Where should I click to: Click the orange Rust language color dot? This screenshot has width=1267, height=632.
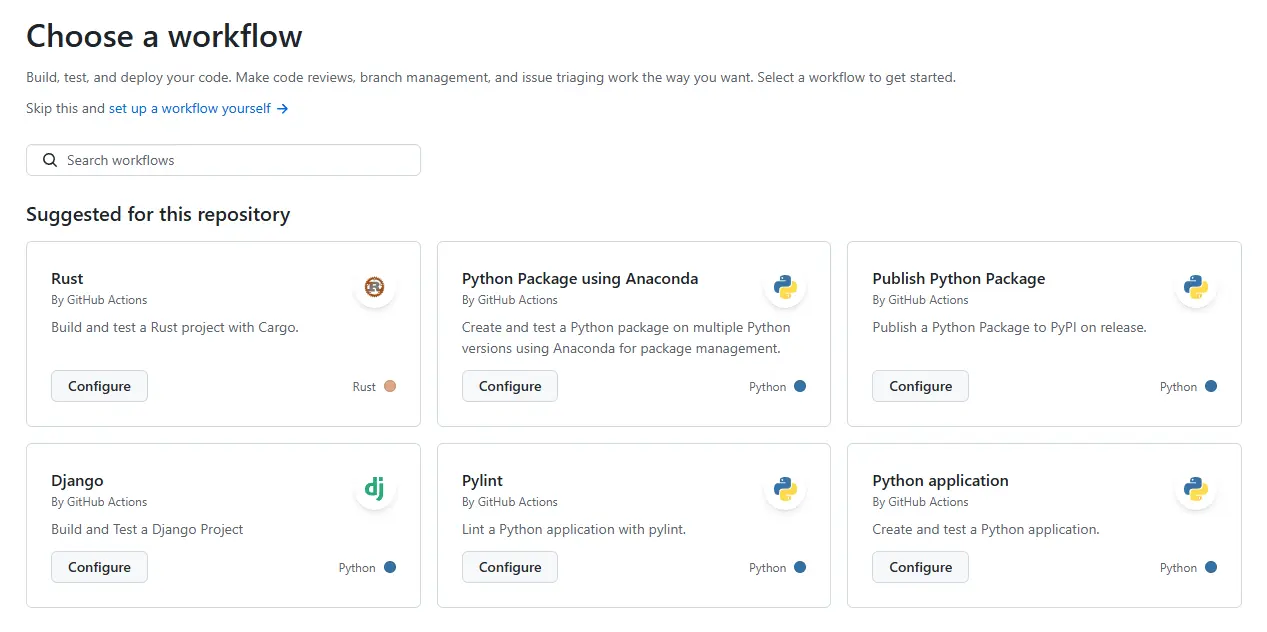(x=390, y=386)
